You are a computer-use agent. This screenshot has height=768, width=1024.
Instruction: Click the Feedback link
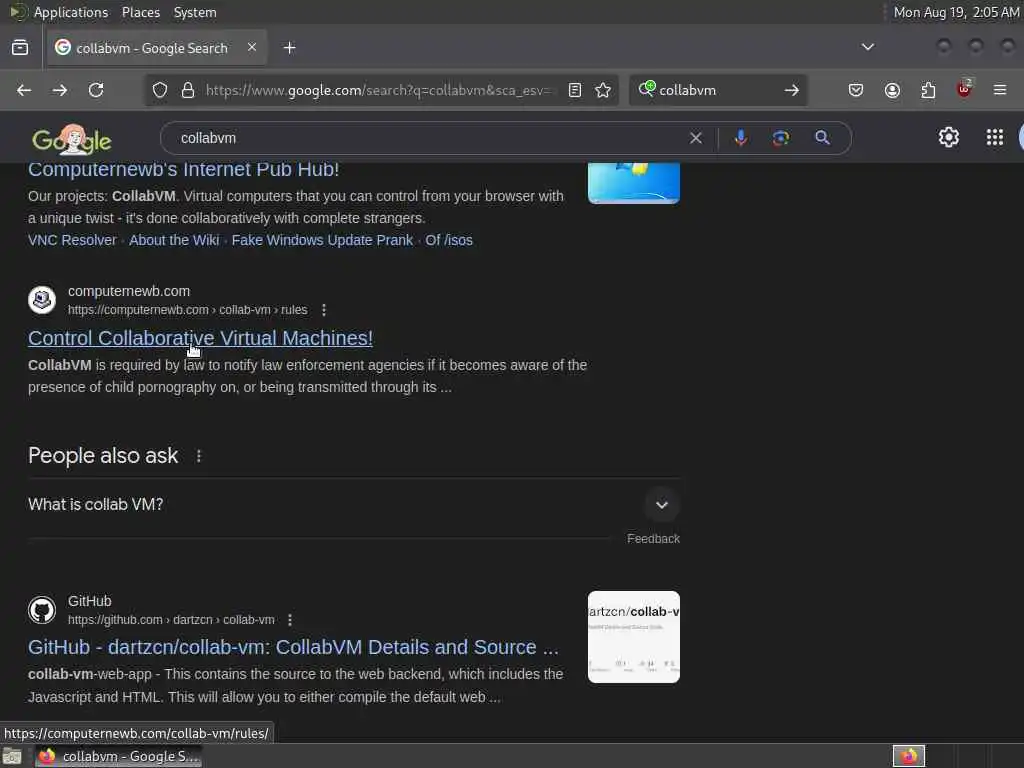653,539
